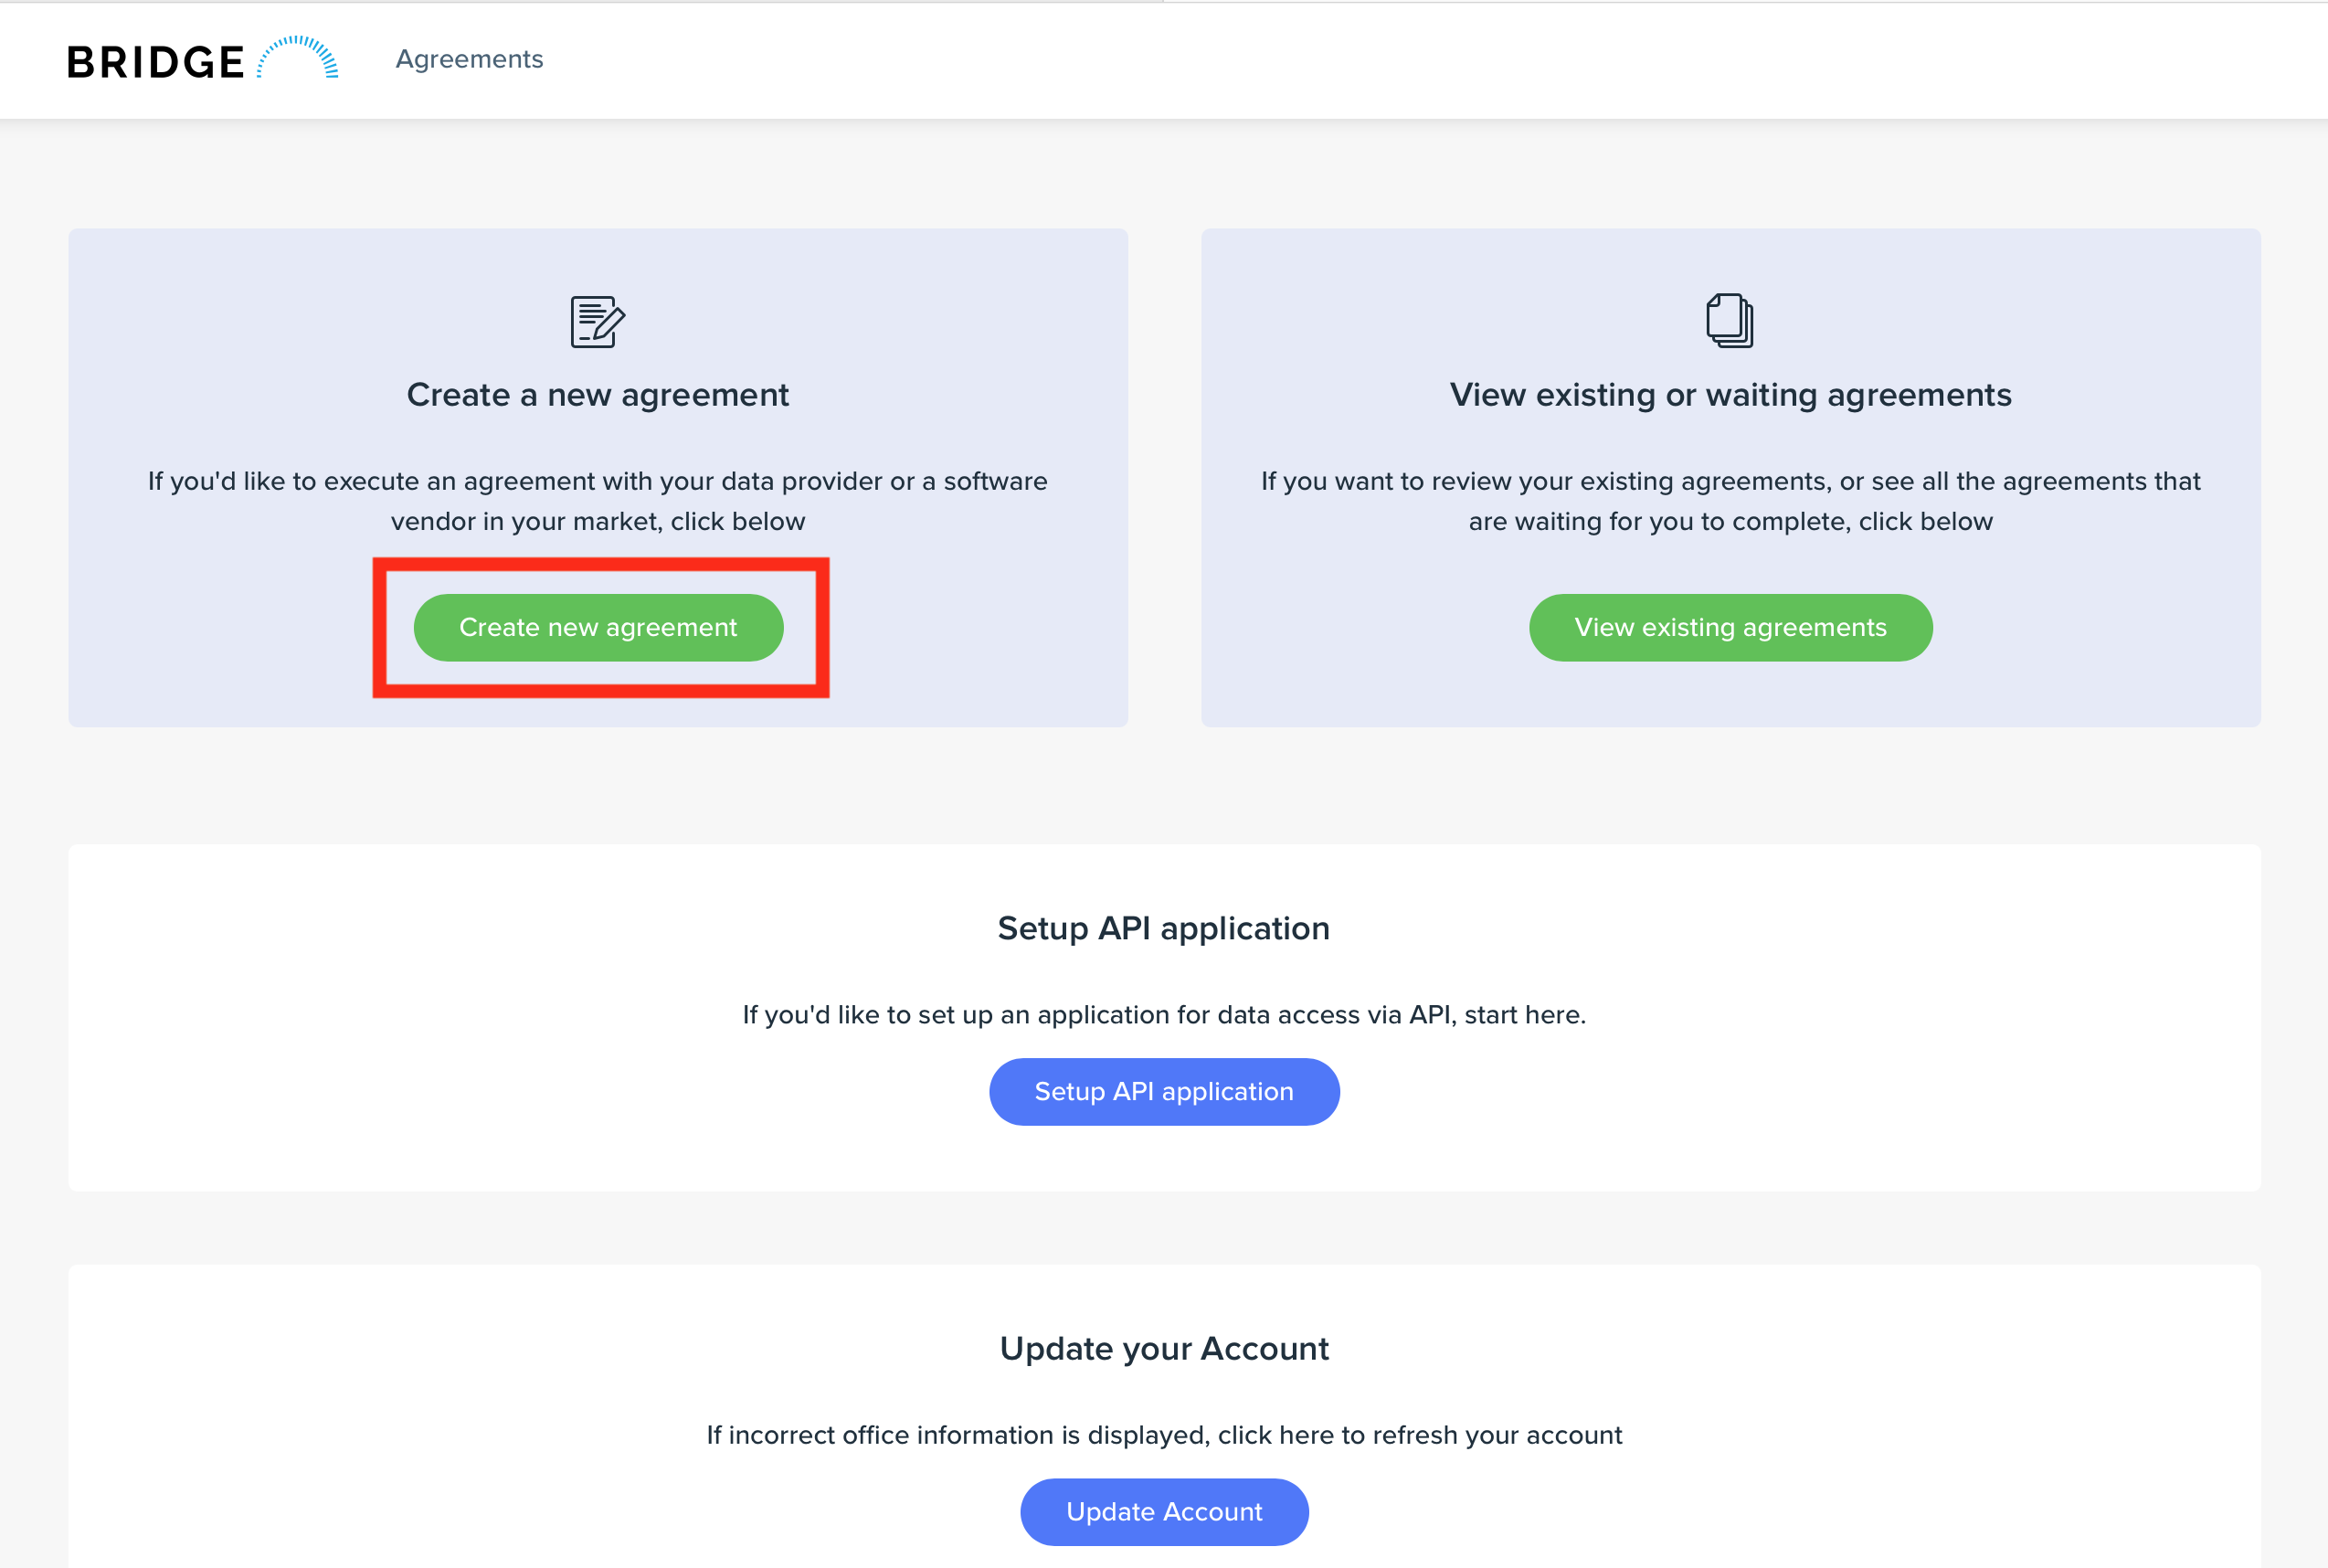
Task: Click the review existing agreements description text
Action: pos(1730,501)
